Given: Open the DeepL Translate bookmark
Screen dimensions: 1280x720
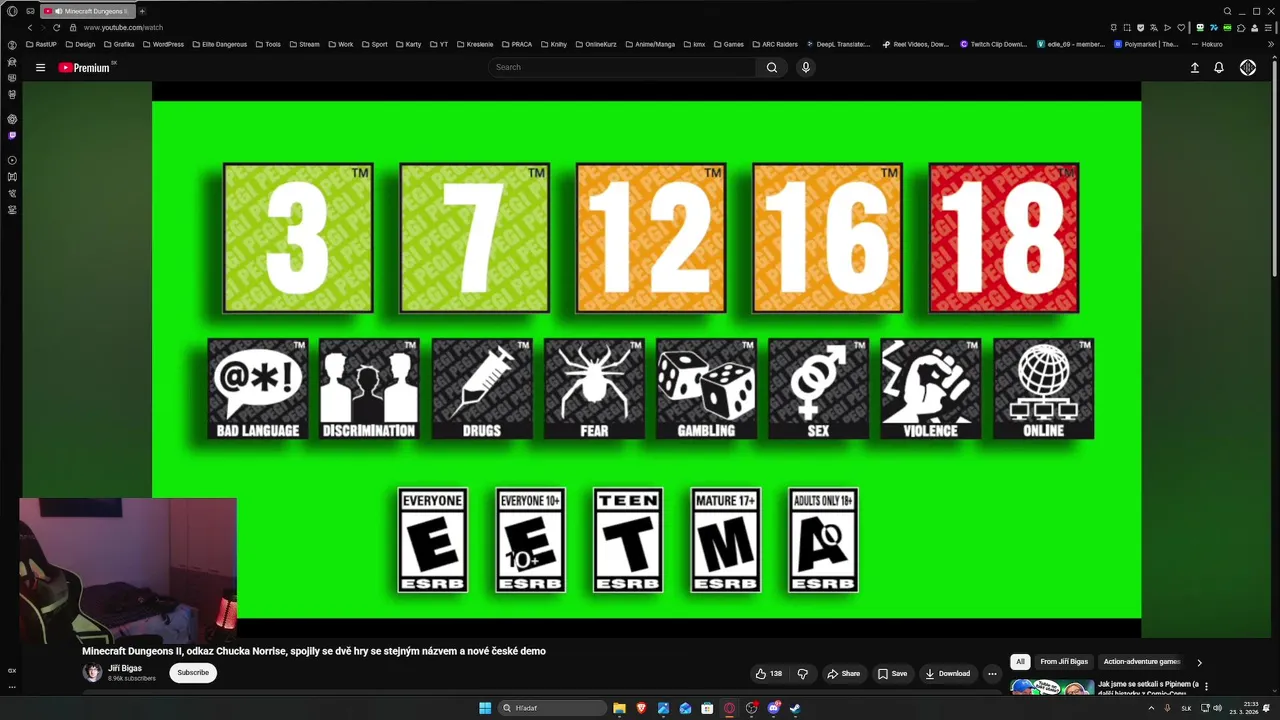Looking at the screenshot, I should (838, 45).
